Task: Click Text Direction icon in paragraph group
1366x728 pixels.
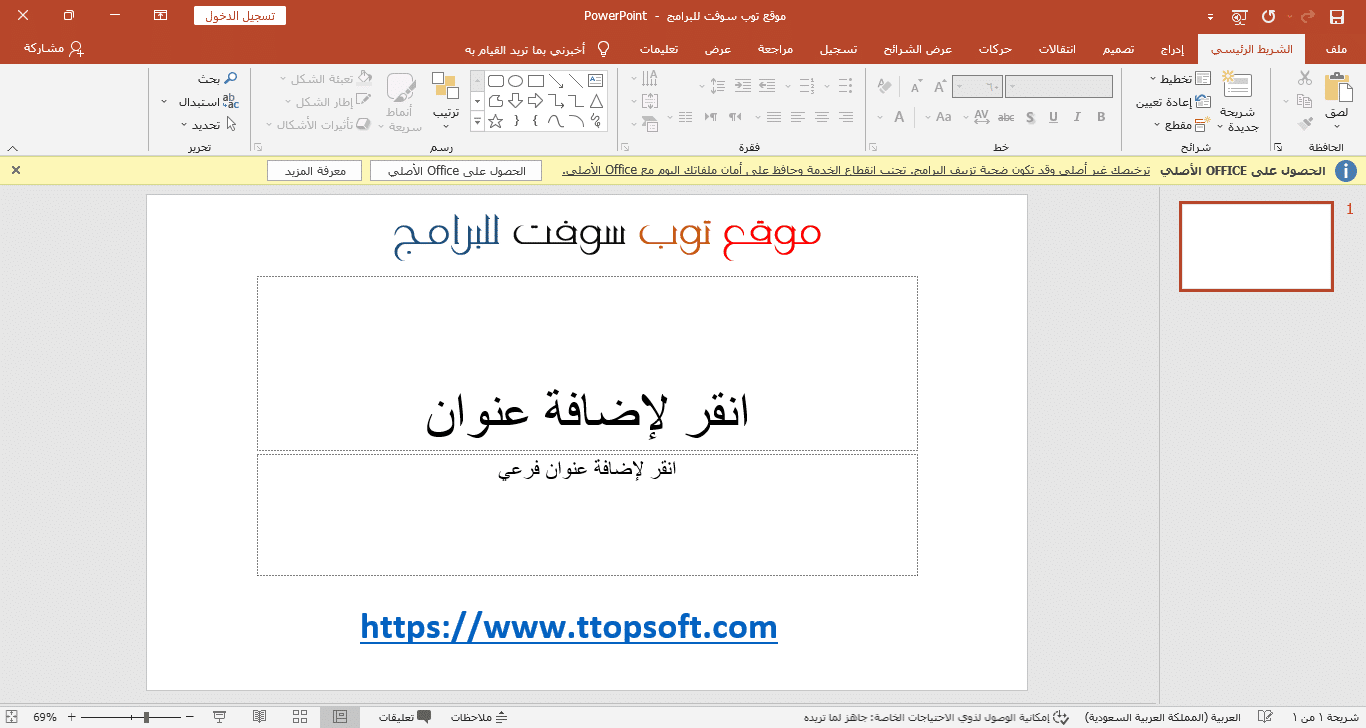Action: (650, 78)
